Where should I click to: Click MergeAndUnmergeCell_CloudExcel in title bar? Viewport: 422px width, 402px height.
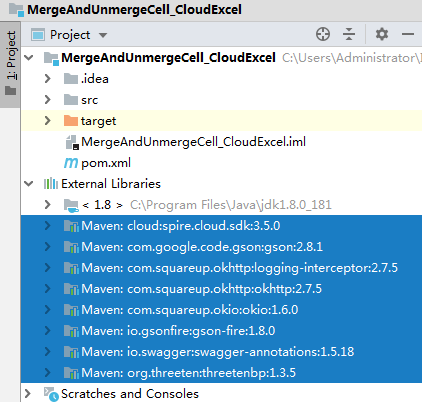pos(134,9)
